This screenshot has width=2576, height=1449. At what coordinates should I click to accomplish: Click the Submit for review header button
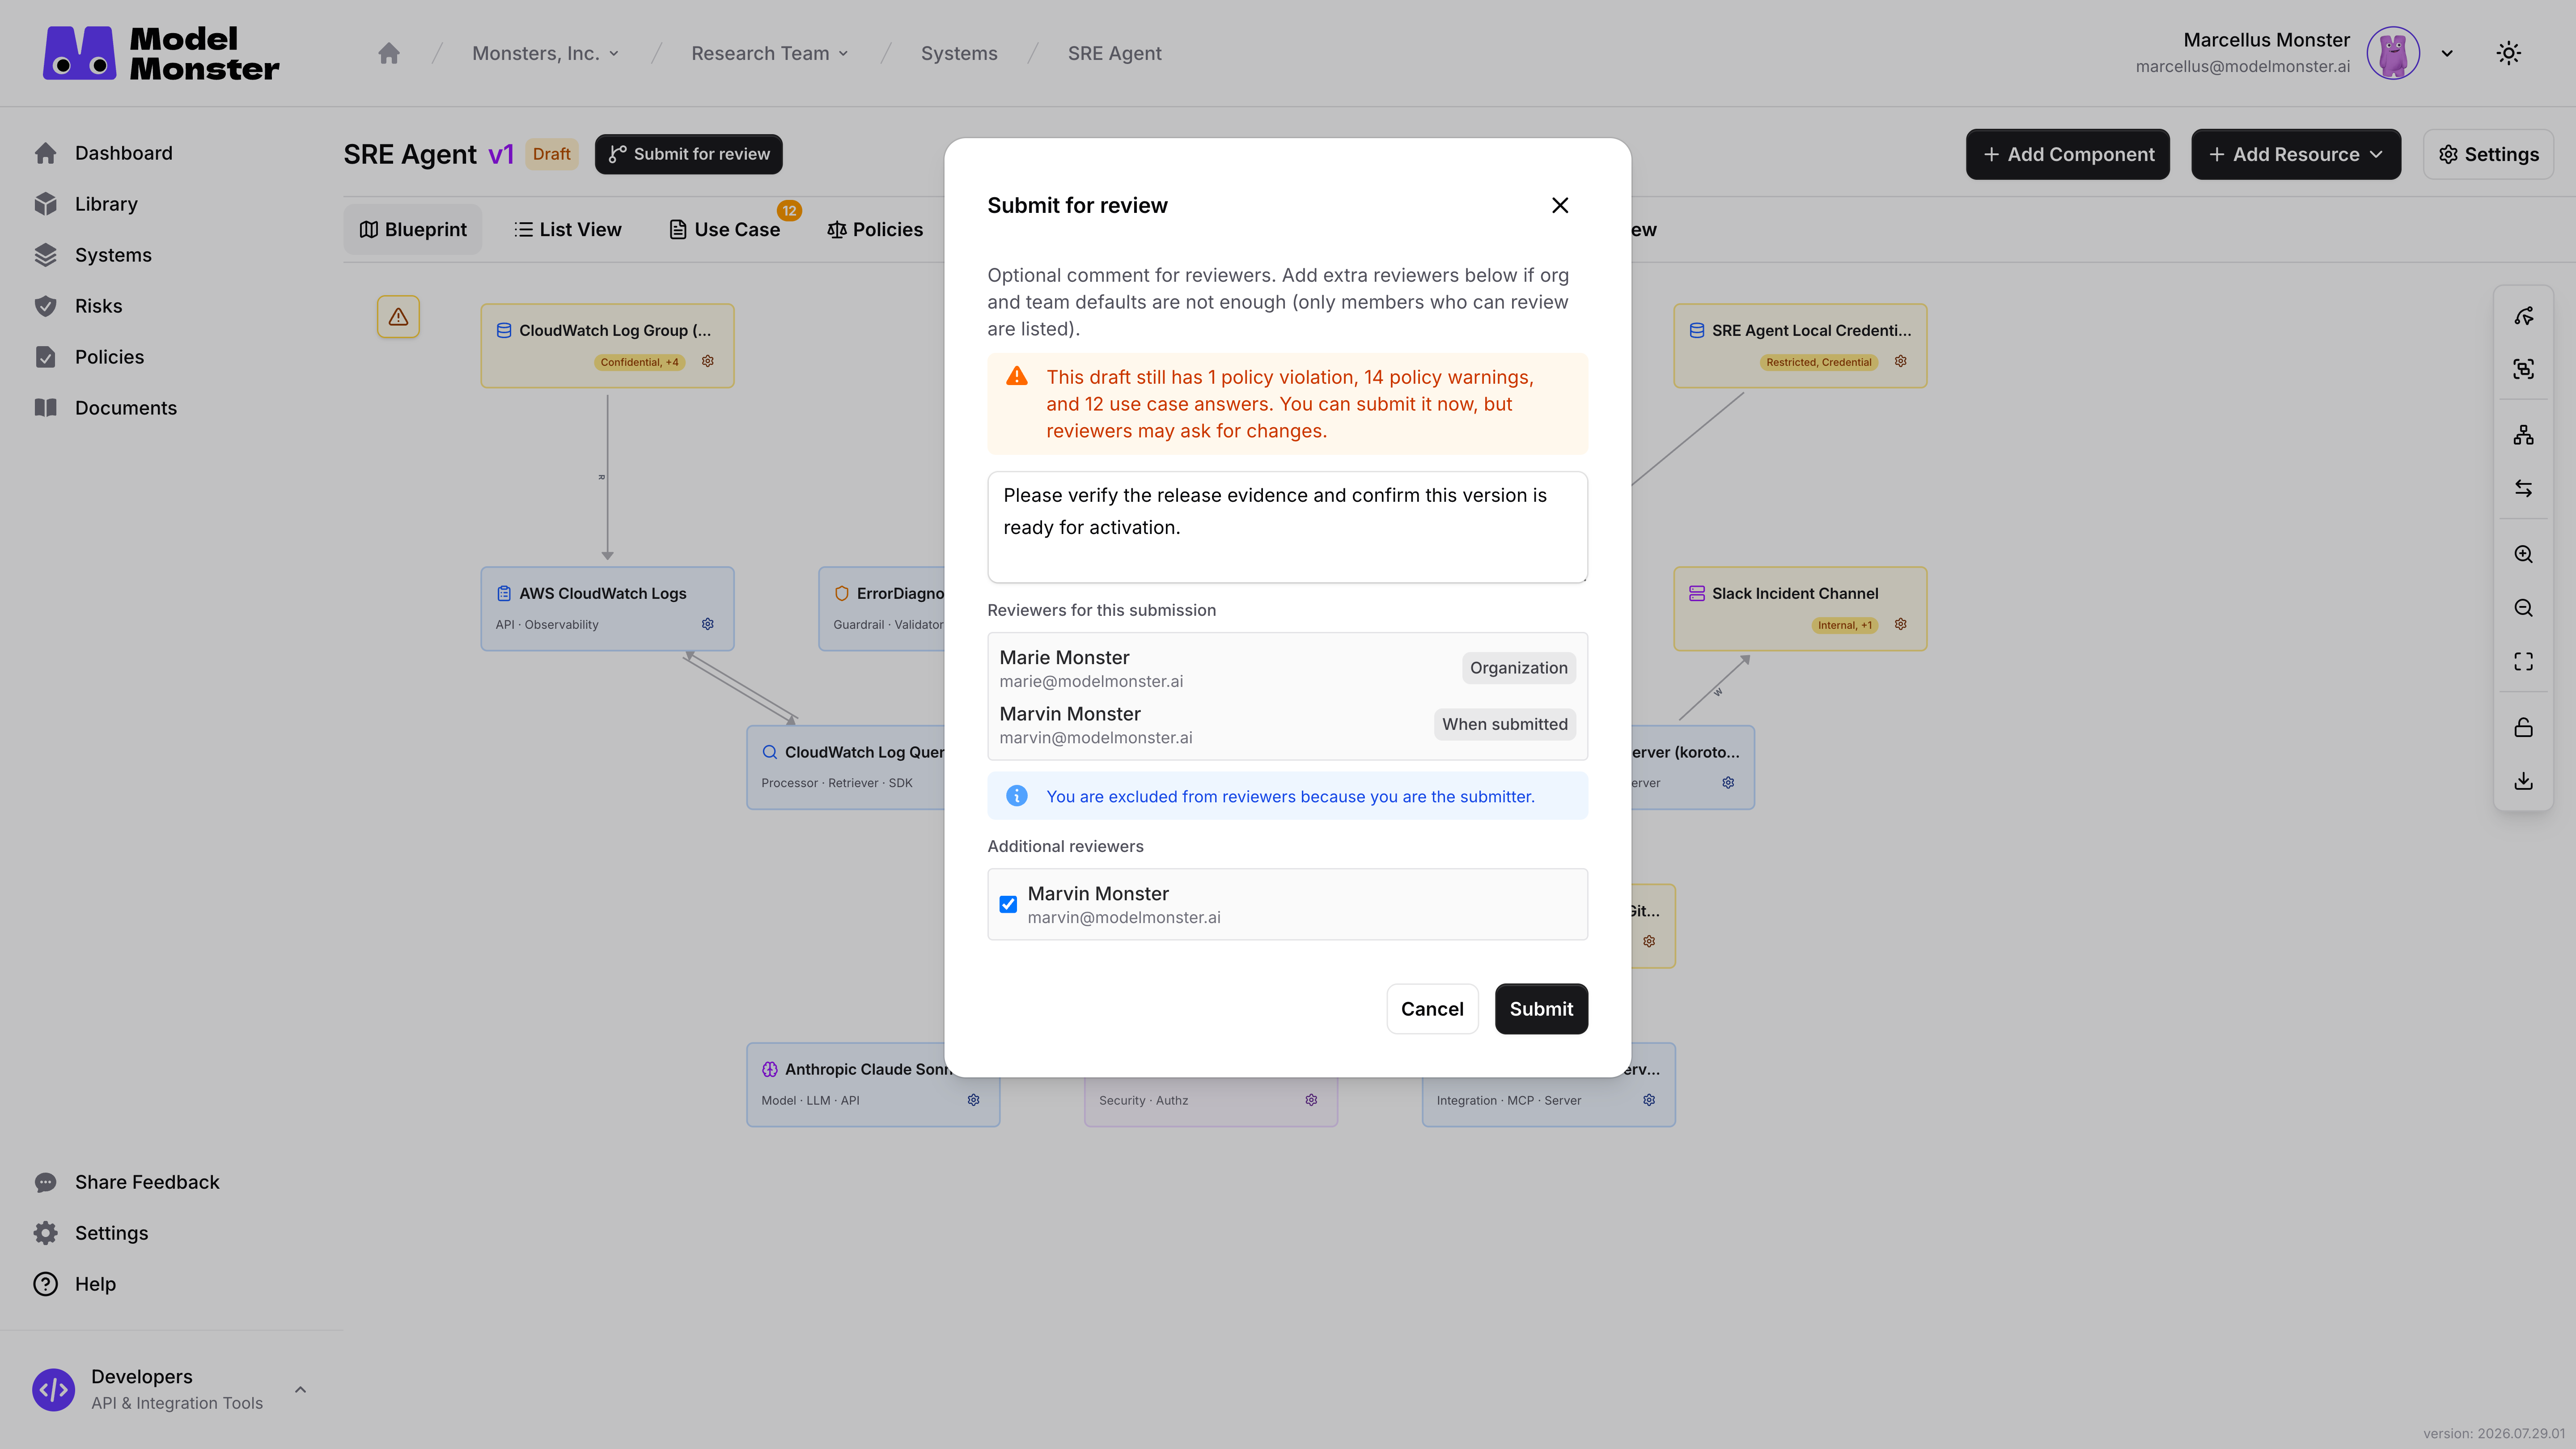(689, 154)
